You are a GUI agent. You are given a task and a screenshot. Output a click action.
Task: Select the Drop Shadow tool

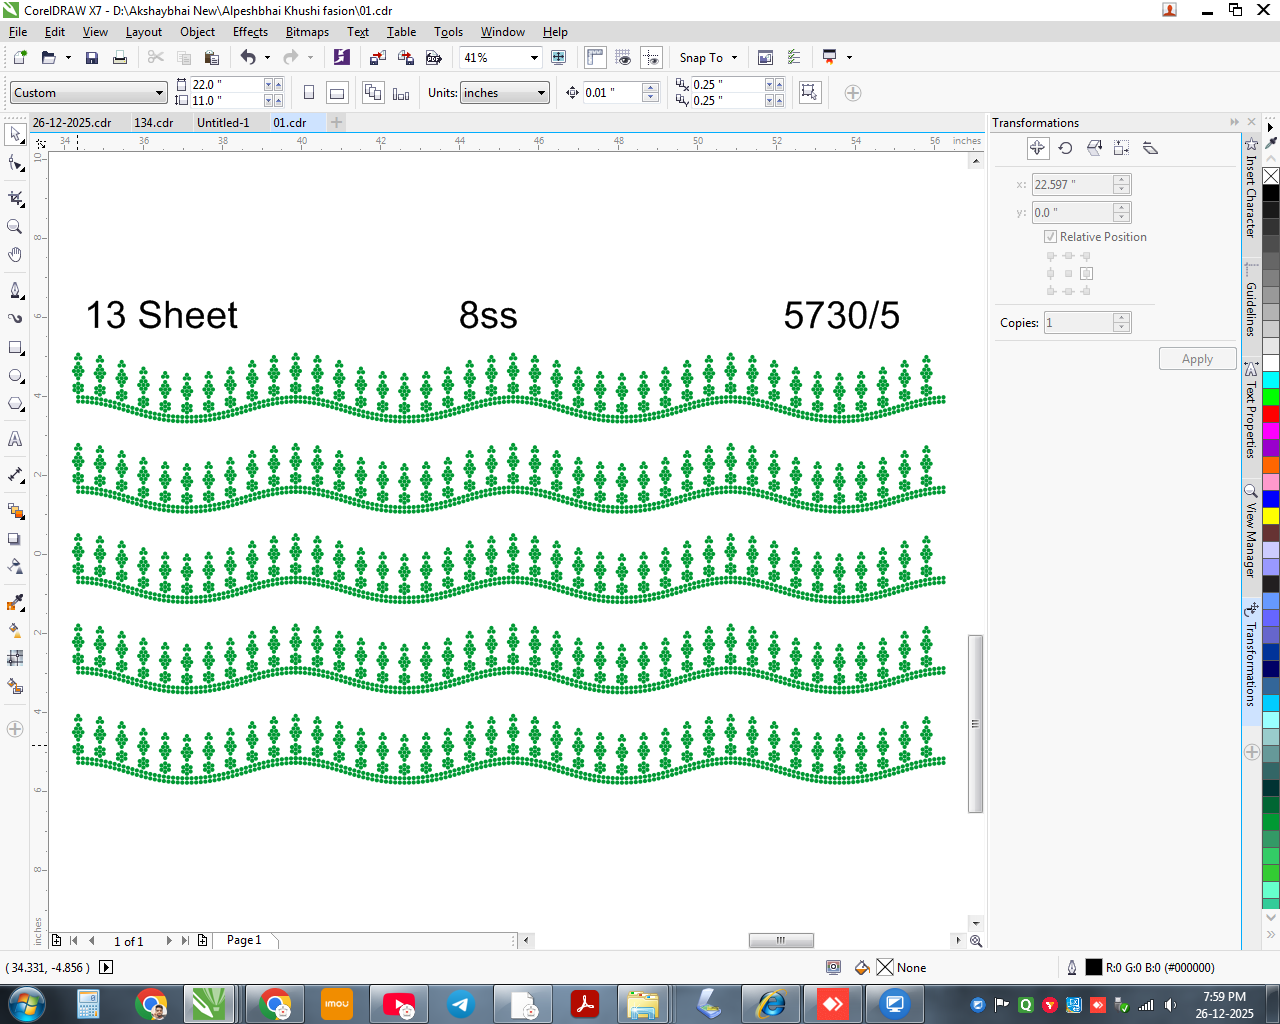pos(15,539)
